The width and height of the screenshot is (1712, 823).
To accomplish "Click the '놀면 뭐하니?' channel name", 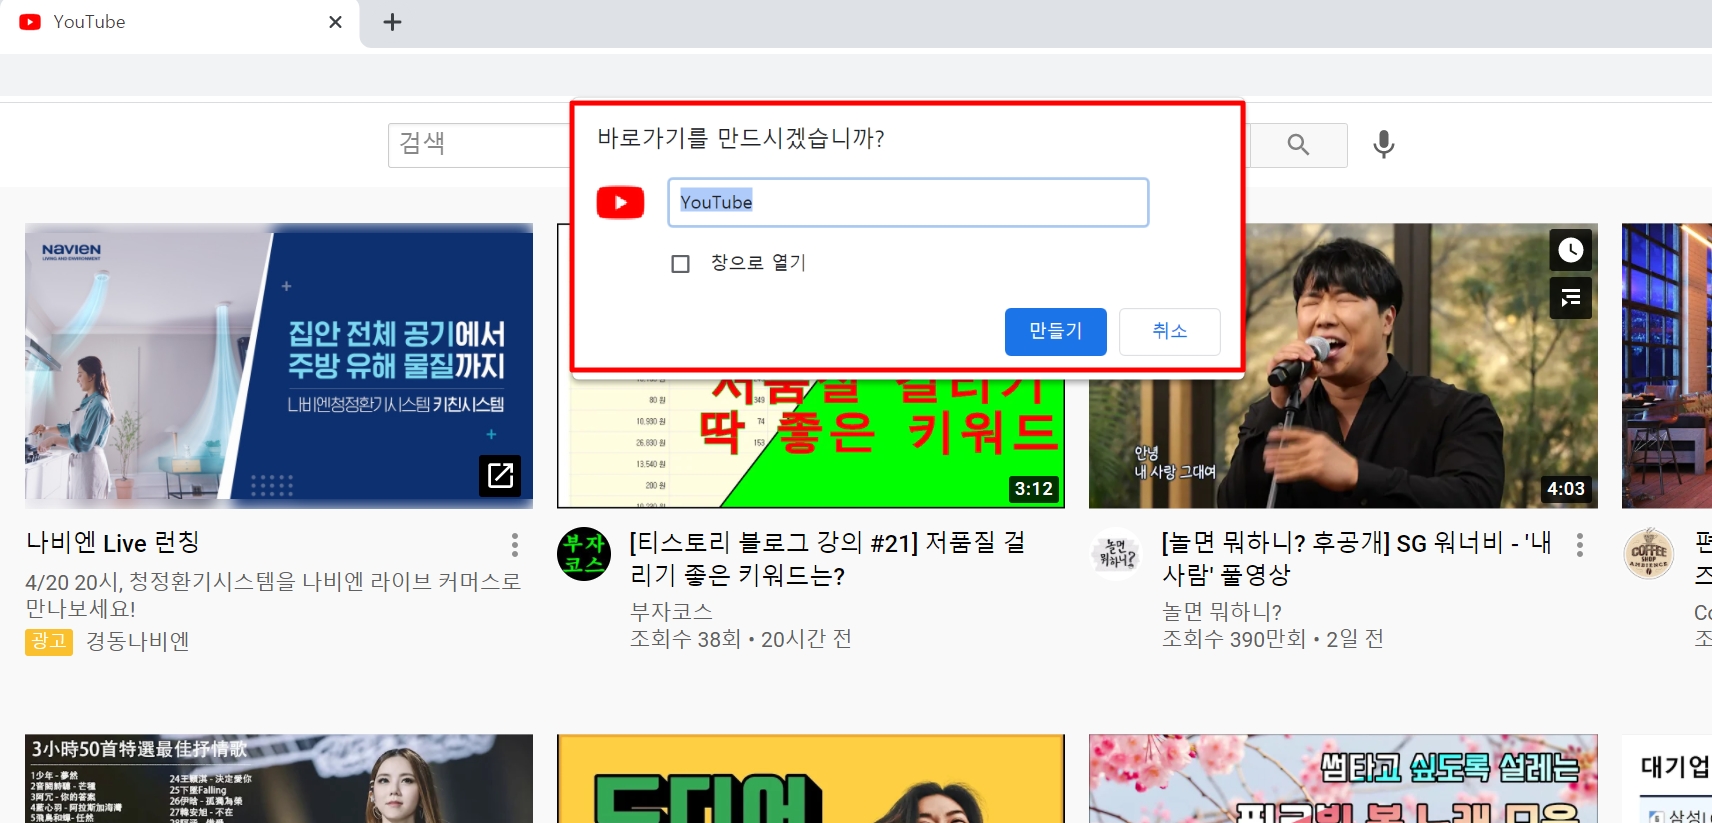I will pyautogui.click(x=1222, y=611).
